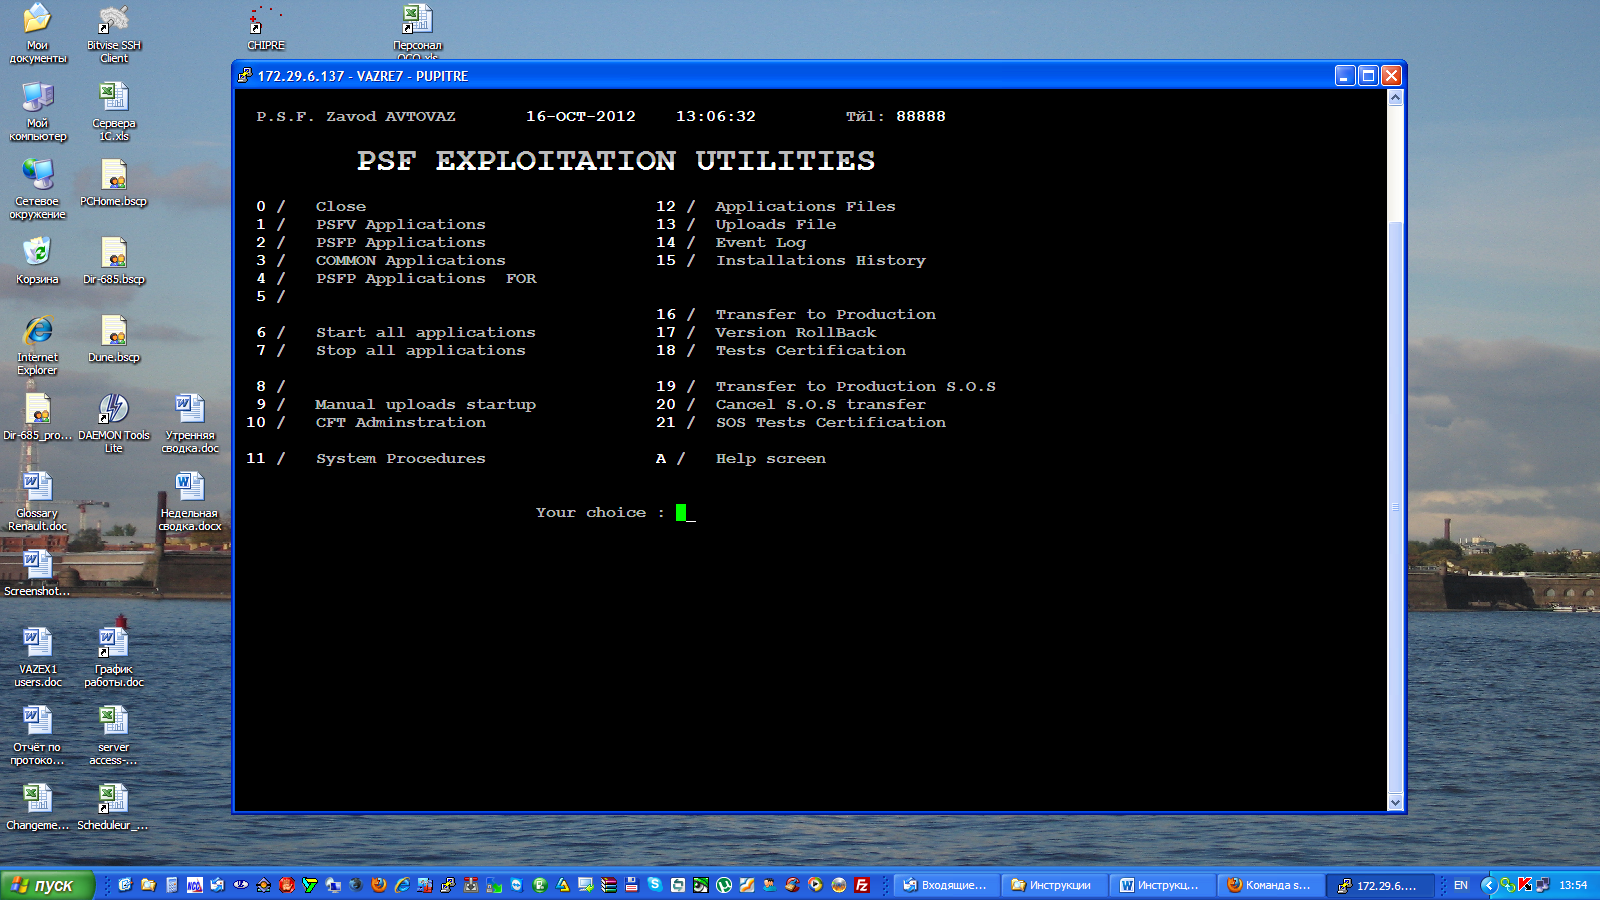
Task: Click 'Tests Certification' option 18 text
Action: [810, 350]
